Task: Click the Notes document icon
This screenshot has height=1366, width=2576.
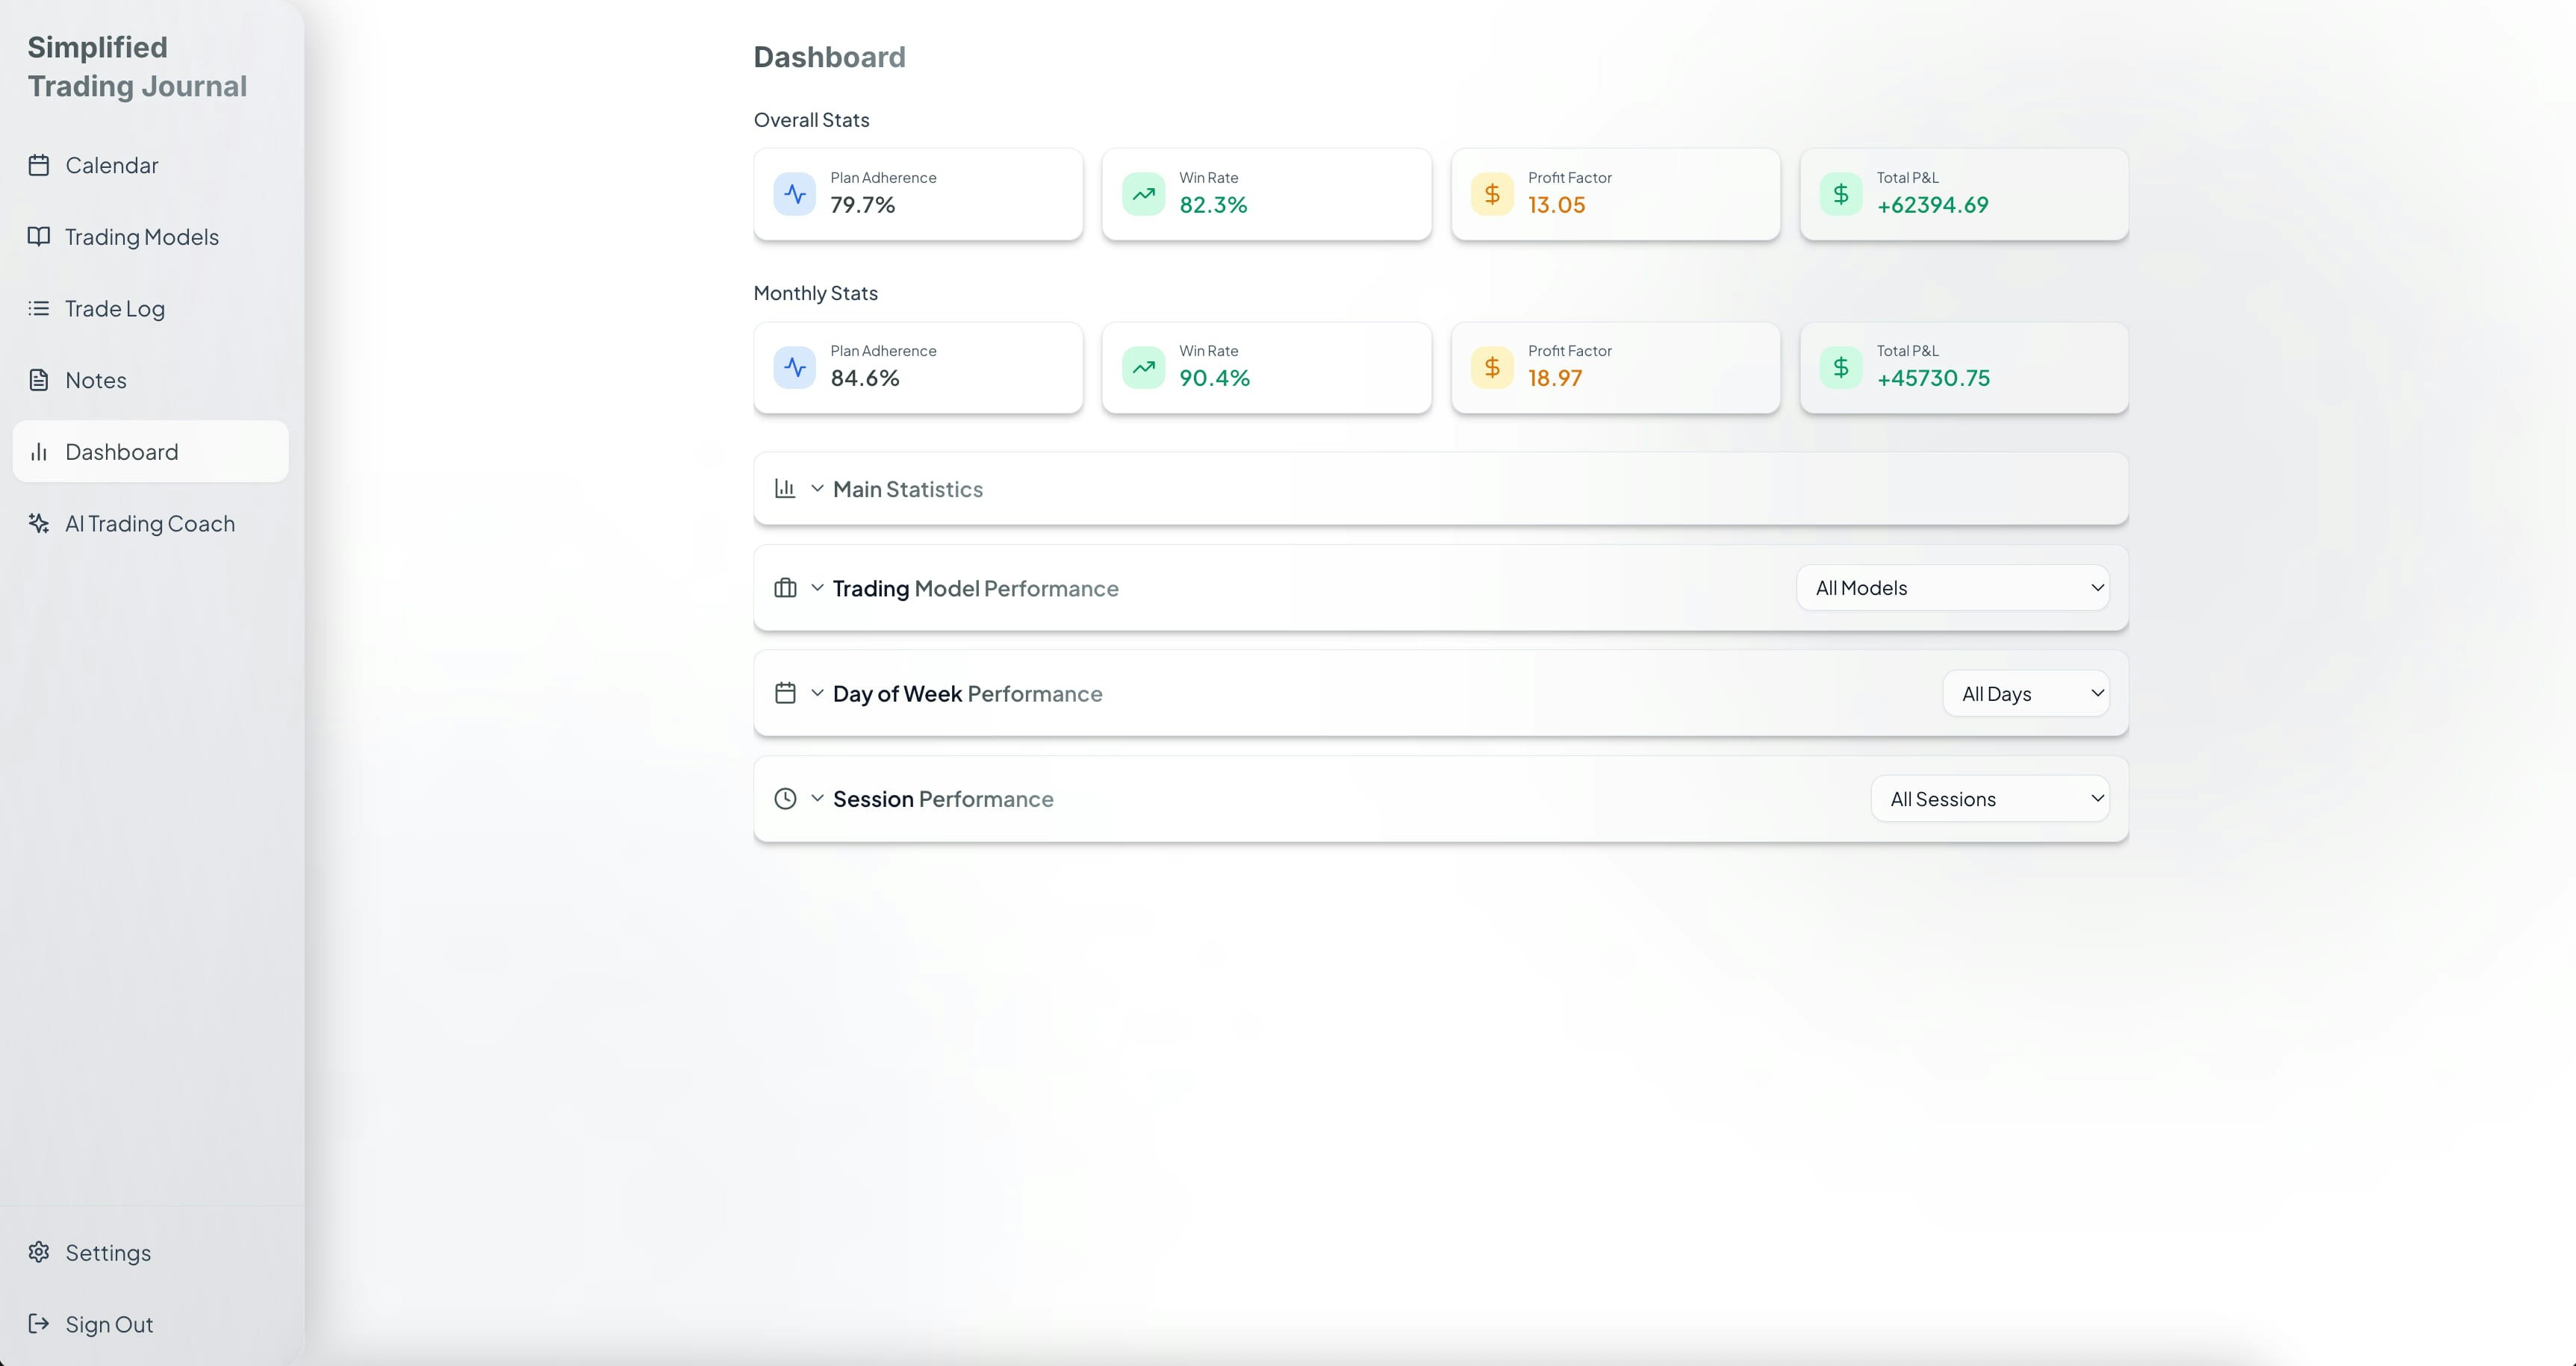Action: click(39, 380)
